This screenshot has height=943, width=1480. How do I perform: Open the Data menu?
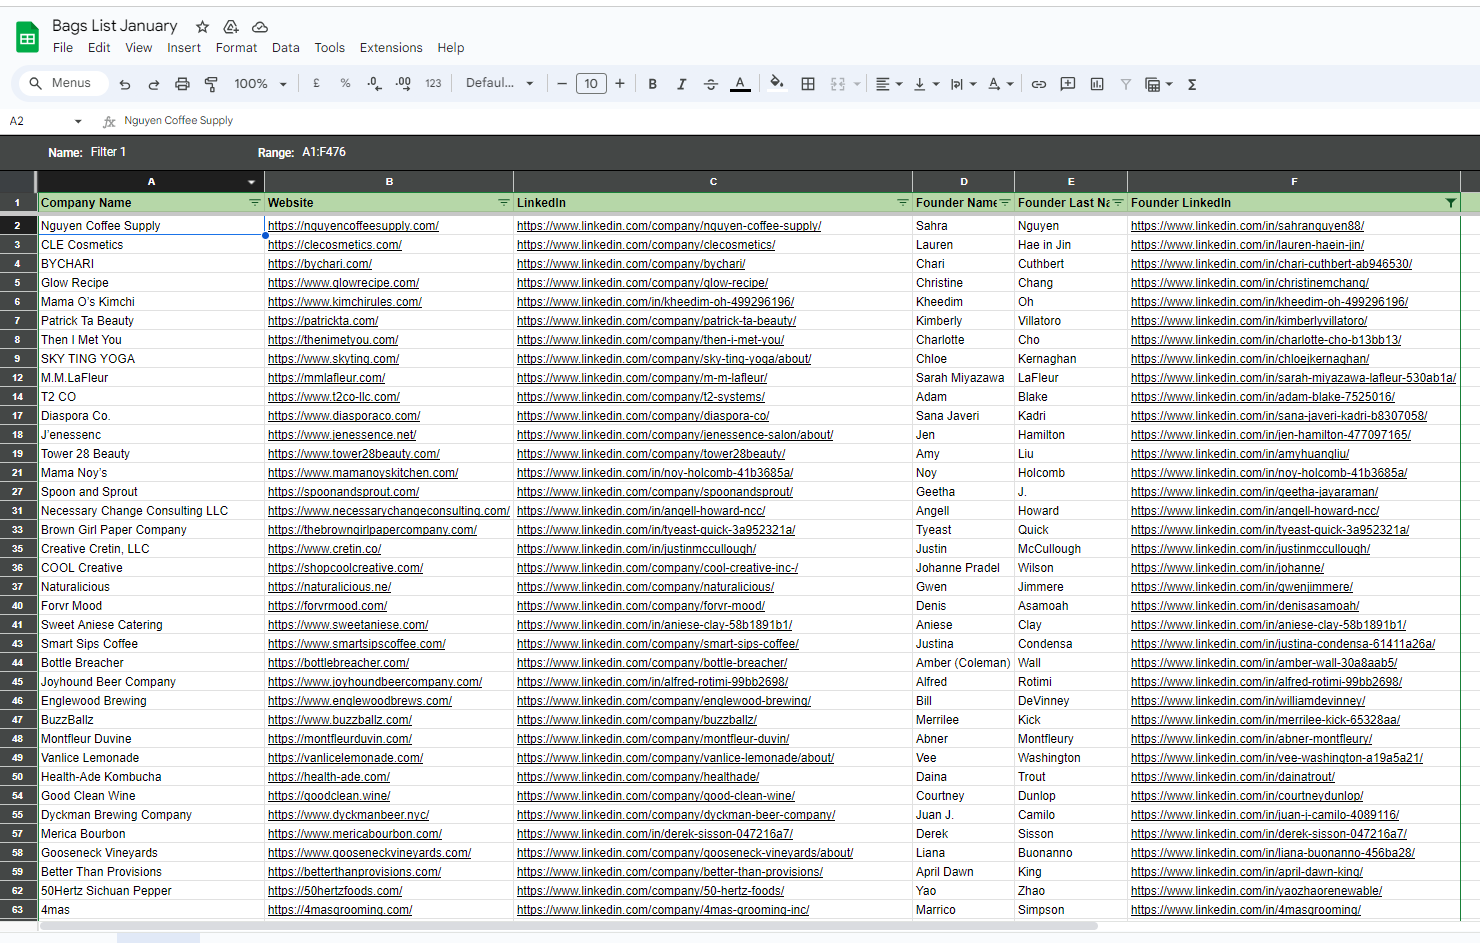(x=286, y=48)
